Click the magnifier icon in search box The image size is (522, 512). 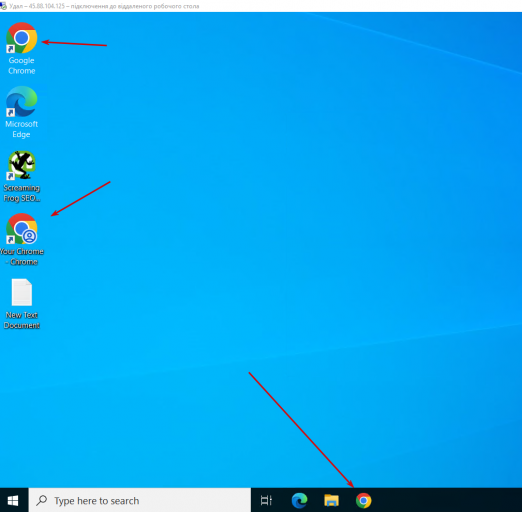(x=42, y=500)
